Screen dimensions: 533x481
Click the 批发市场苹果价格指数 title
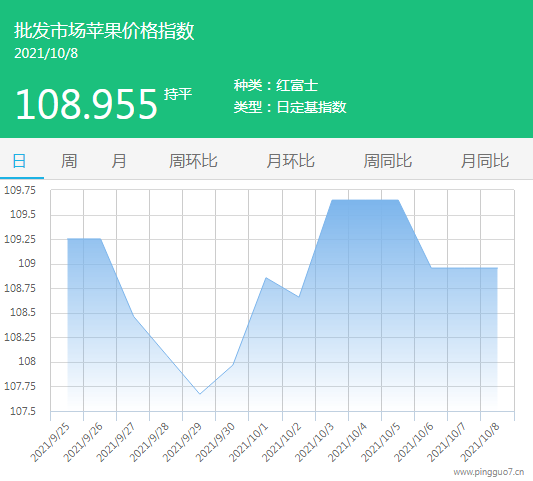[104, 31]
